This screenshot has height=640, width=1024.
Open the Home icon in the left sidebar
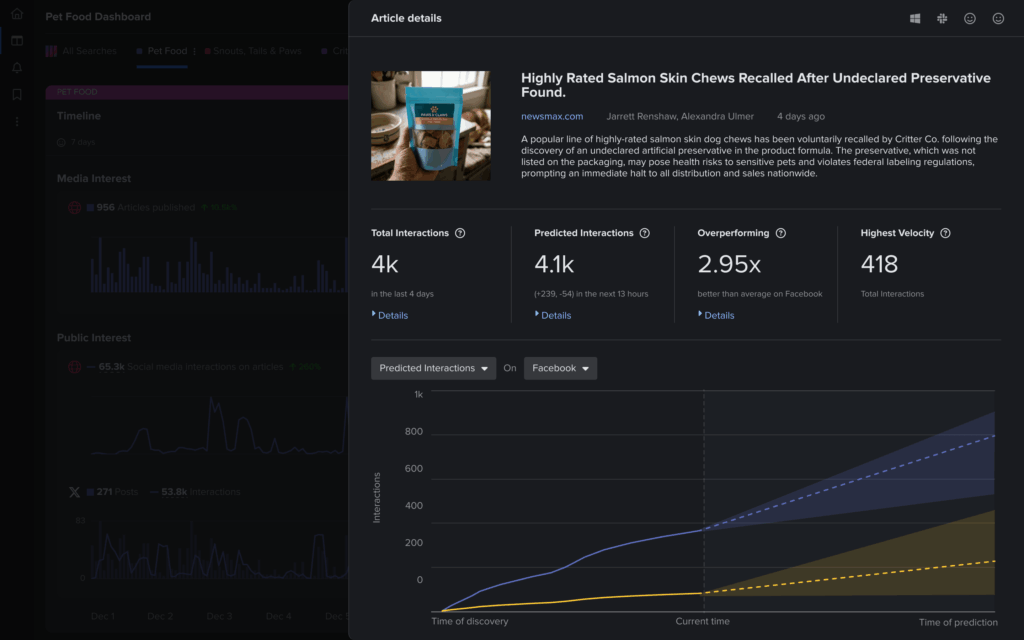pyautogui.click(x=17, y=14)
